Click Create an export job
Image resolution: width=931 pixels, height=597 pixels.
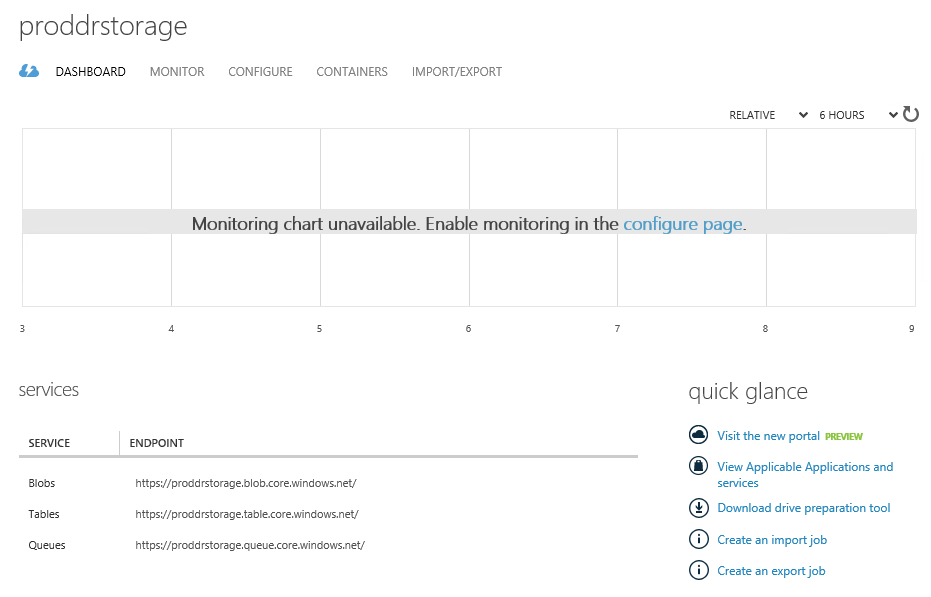pos(771,571)
